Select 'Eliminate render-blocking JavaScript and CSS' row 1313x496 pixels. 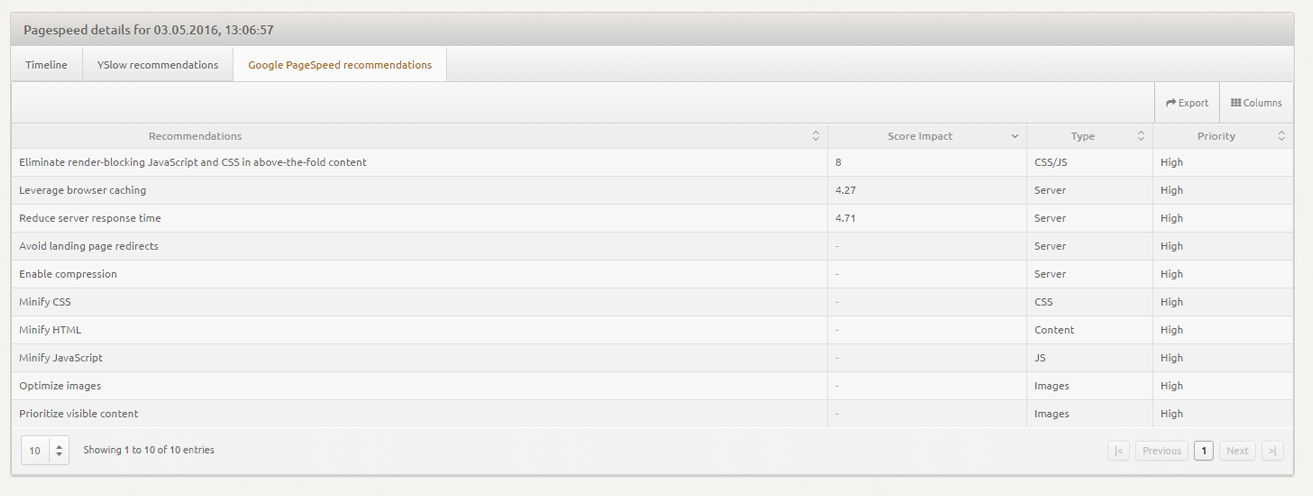coord(652,162)
